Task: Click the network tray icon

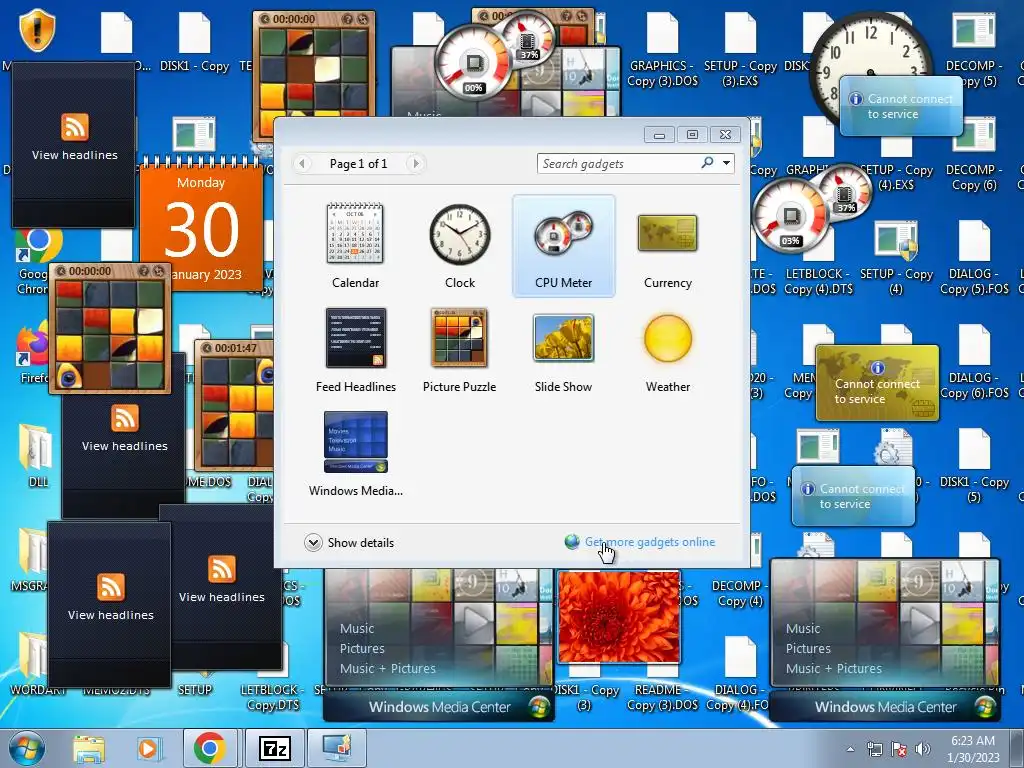Action: [874, 748]
